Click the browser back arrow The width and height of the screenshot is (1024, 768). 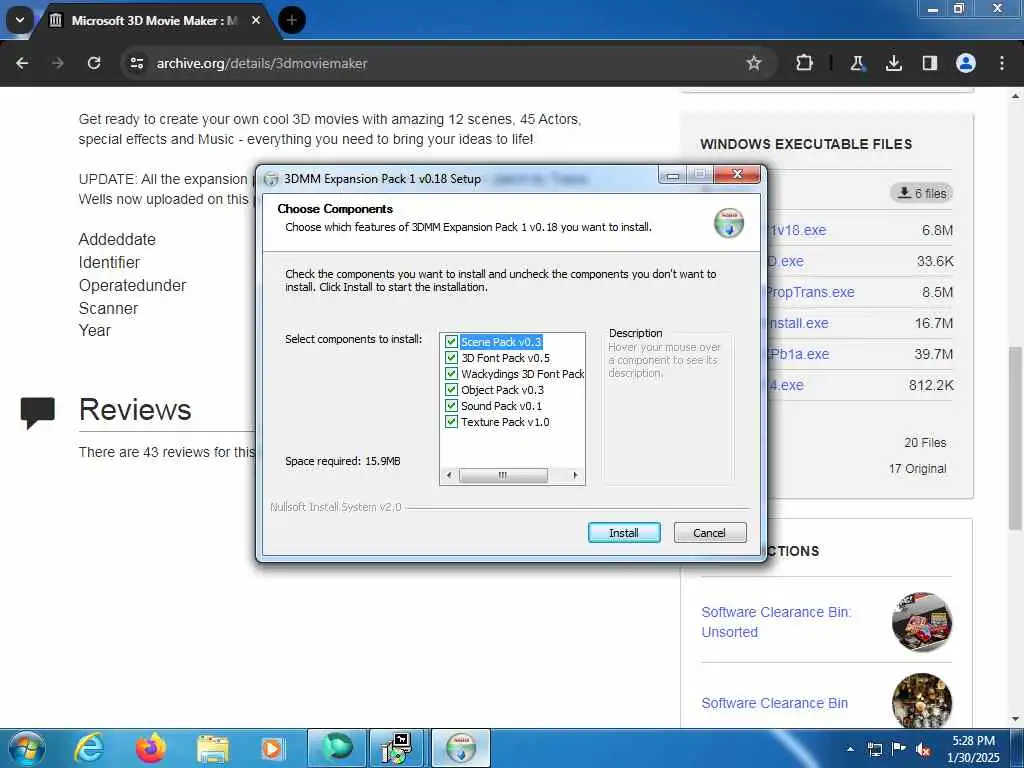22,63
